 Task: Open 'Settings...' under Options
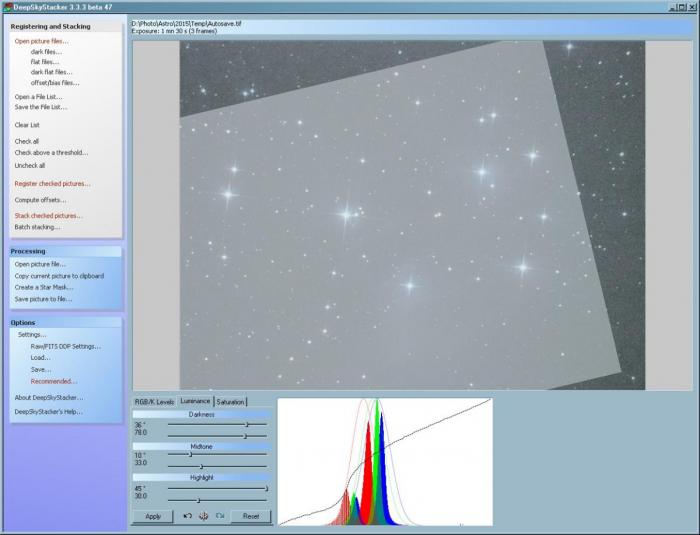click(x=32, y=334)
